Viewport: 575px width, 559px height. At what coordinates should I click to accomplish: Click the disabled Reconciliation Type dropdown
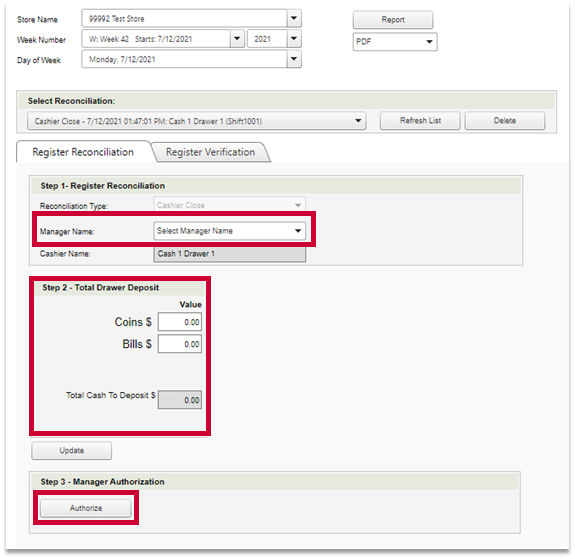[230, 205]
